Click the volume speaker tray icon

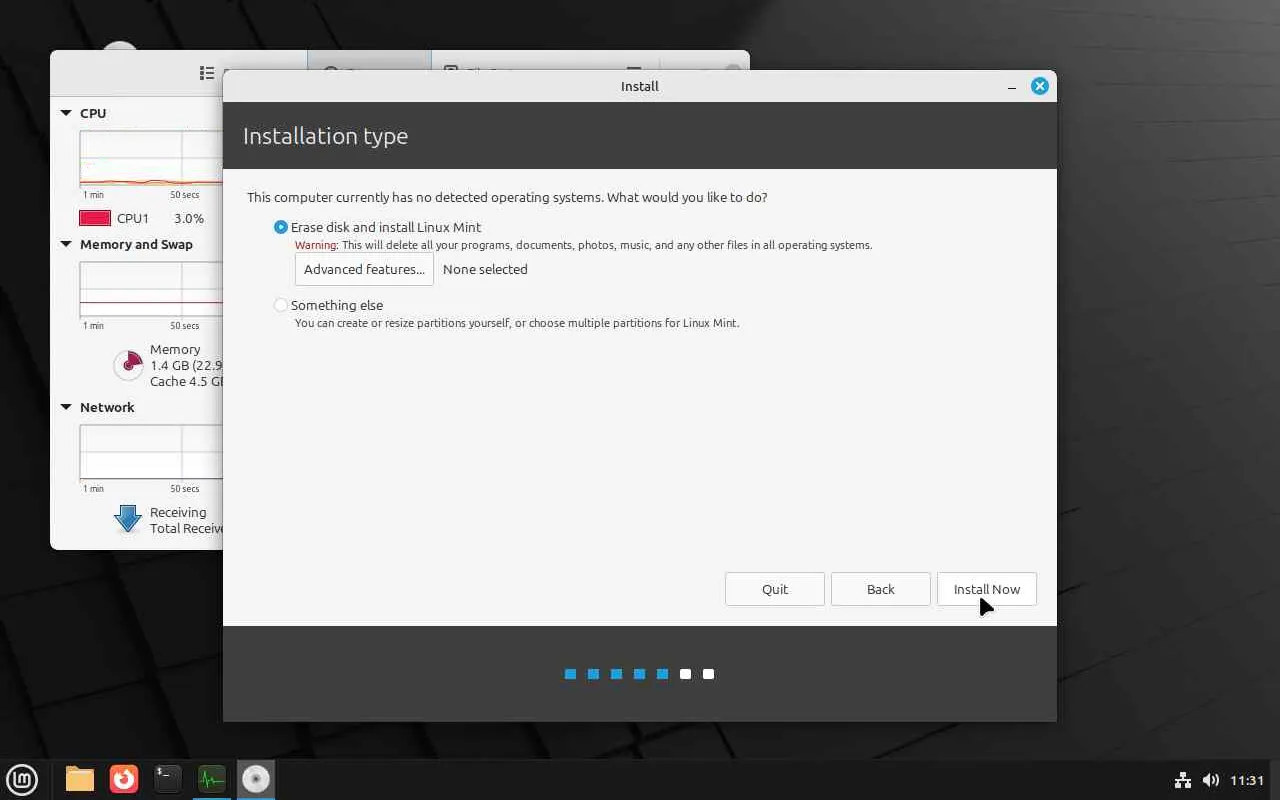click(x=1210, y=780)
